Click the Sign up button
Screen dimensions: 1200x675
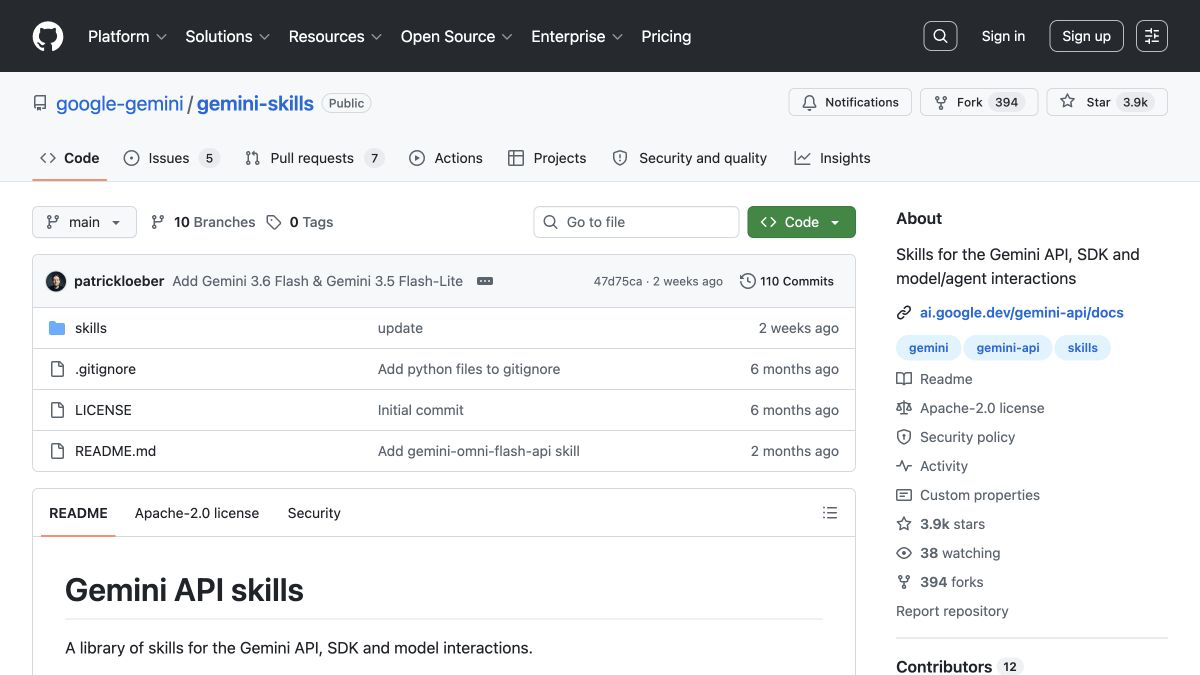(1086, 36)
